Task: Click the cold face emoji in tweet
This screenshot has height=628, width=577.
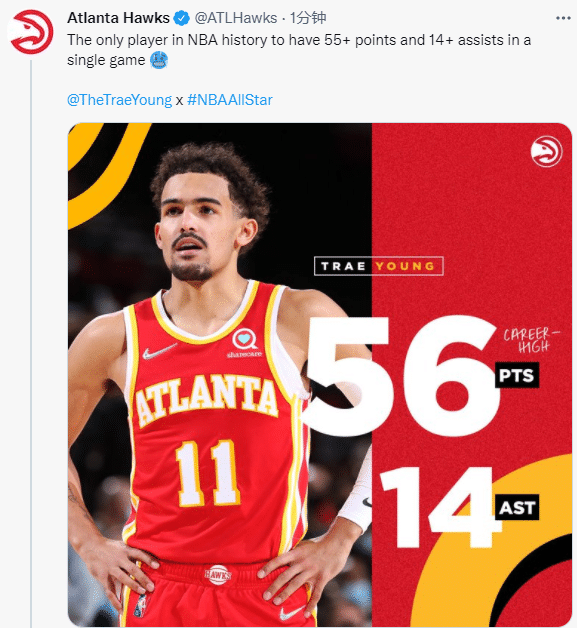Action: click(159, 60)
